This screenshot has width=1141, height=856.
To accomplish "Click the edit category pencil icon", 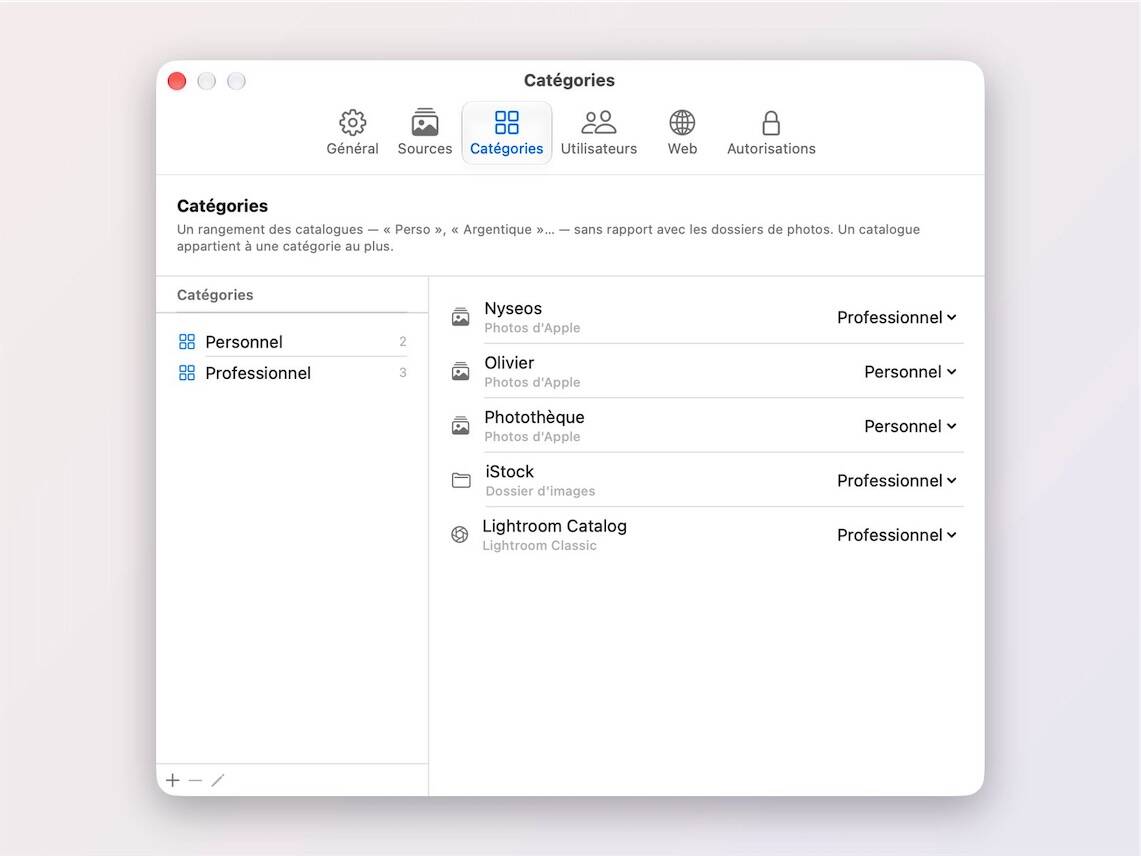I will click(x=218, y=780).
